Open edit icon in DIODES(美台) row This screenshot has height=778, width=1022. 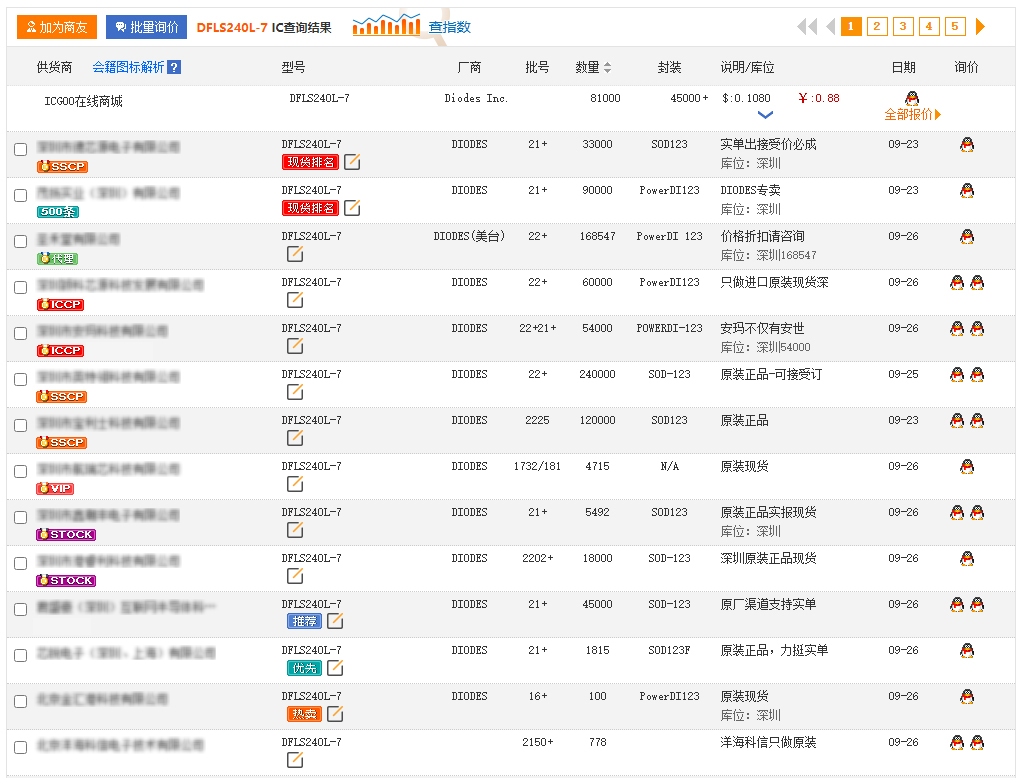coord(295,253)
